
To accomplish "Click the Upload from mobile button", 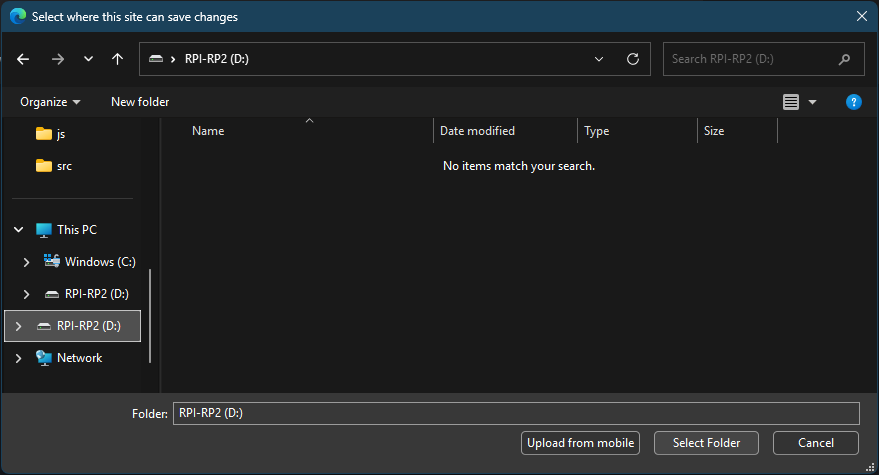I will 581,443.
